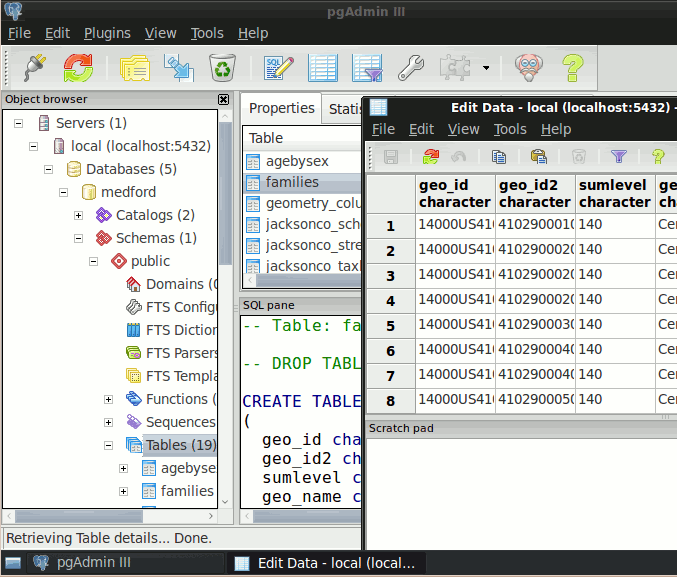Drop the object using recycle bin icon
The image size is (677, 577).
pos(222,68)
